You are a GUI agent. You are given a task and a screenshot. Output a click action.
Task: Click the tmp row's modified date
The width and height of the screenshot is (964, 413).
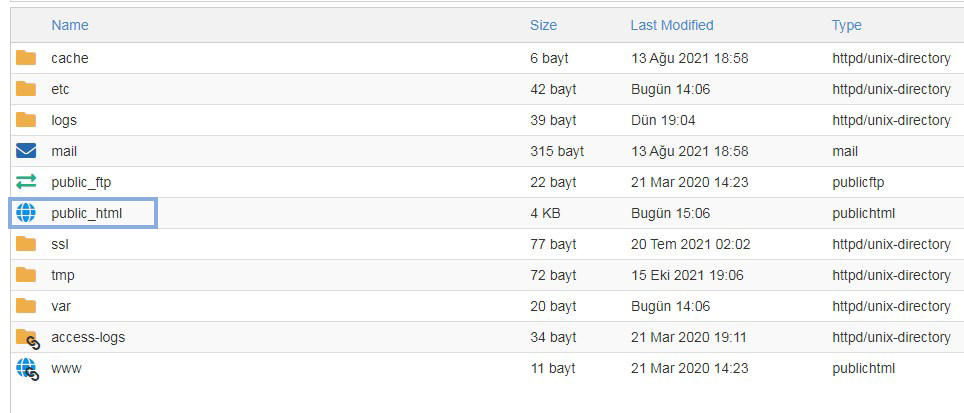coord(687,275)
